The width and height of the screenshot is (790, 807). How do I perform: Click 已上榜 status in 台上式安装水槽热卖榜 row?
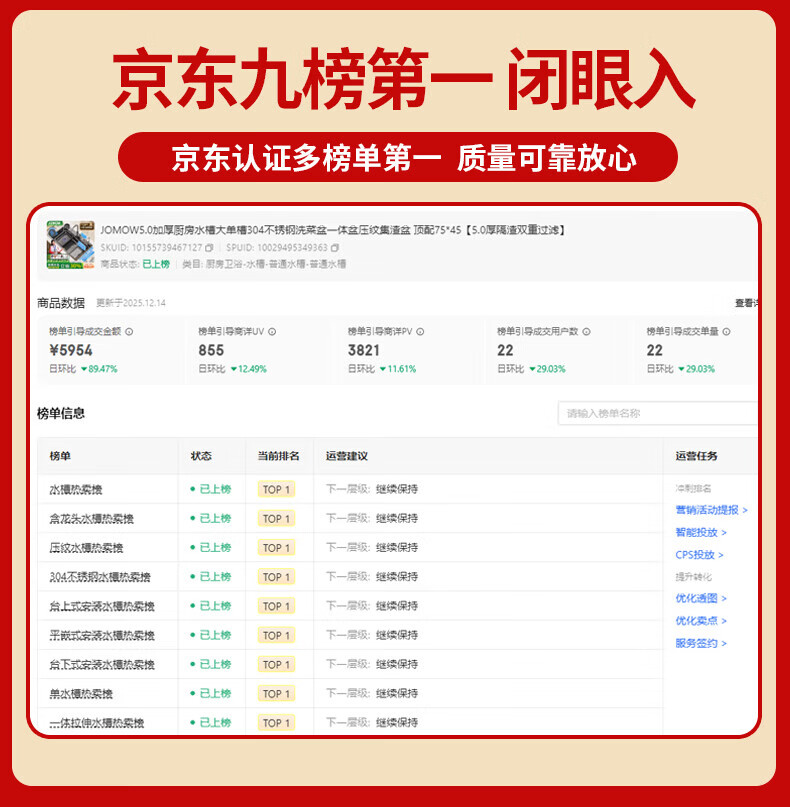210,606
